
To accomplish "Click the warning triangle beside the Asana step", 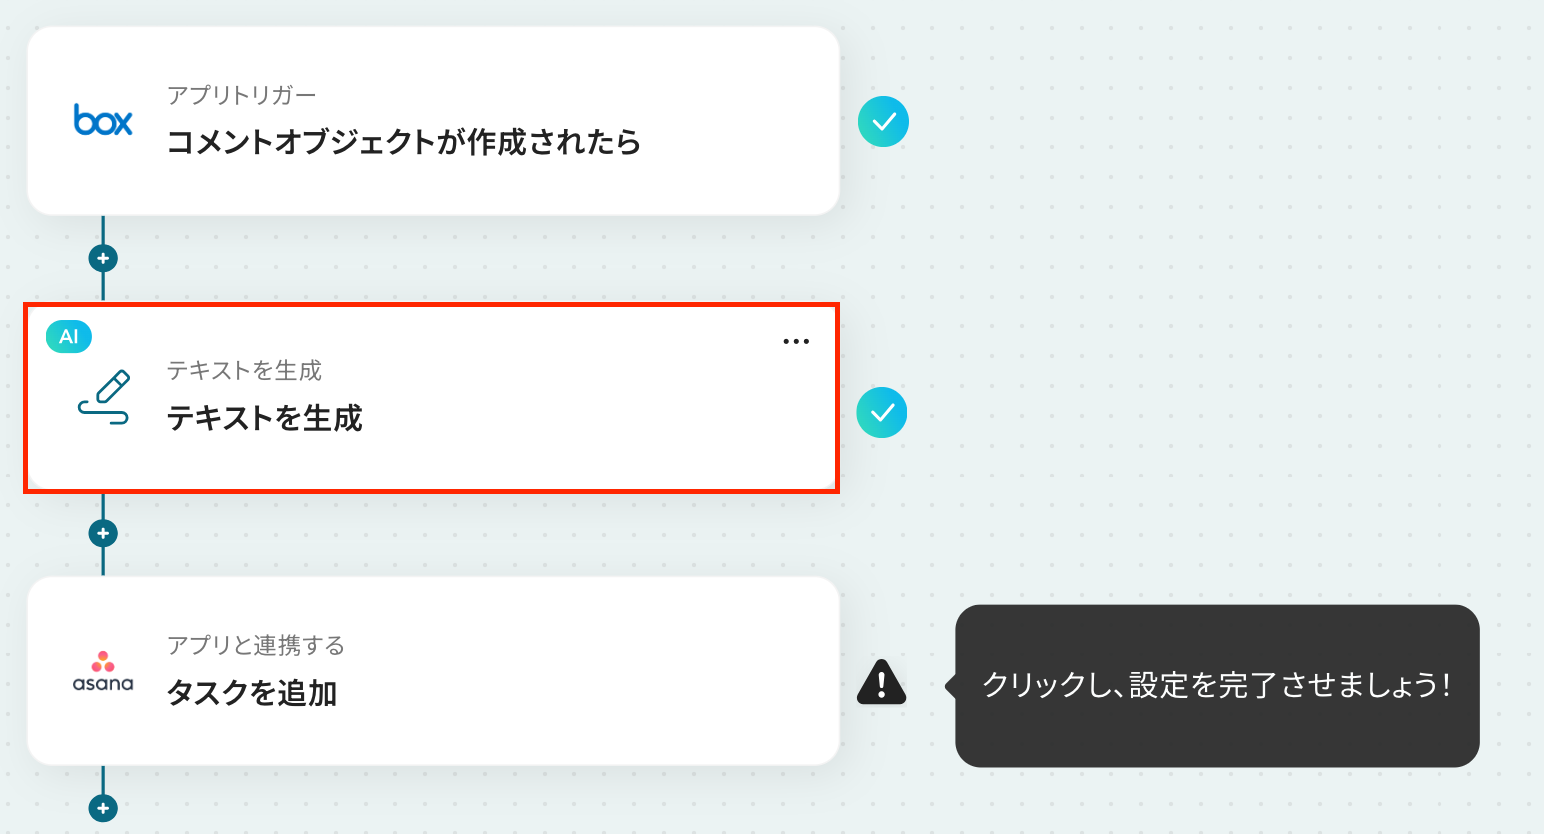I will [x=881, y=683].
